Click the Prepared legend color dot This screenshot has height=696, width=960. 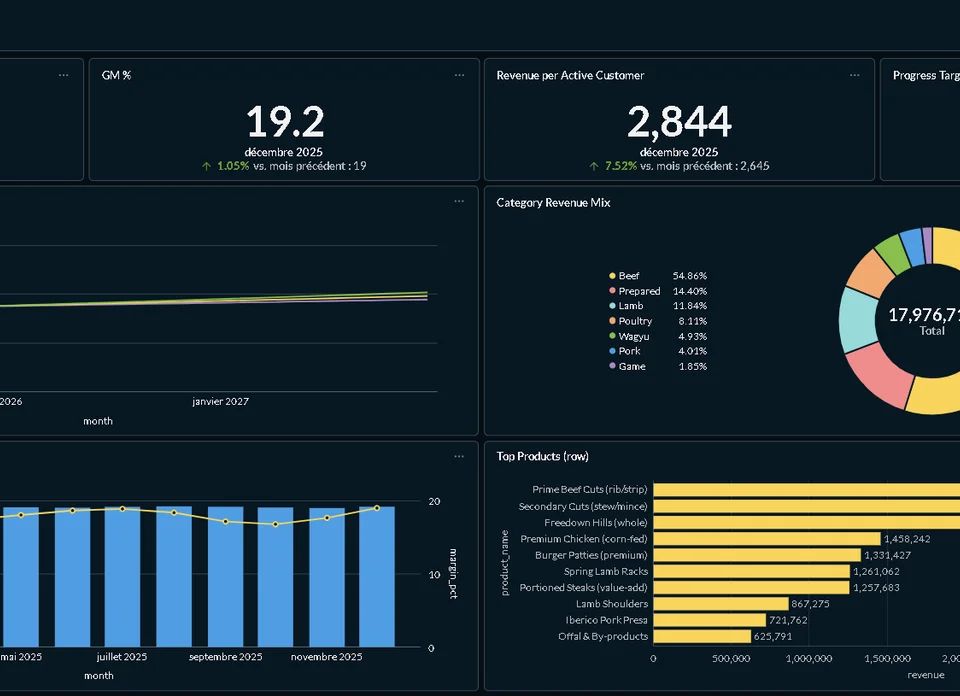pyautogui.click(x=612, y=291)
